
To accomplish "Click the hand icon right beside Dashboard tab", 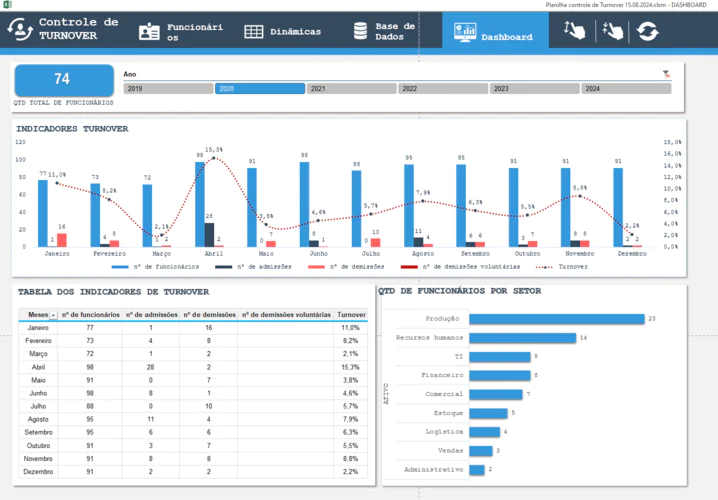I will [574, 32].
